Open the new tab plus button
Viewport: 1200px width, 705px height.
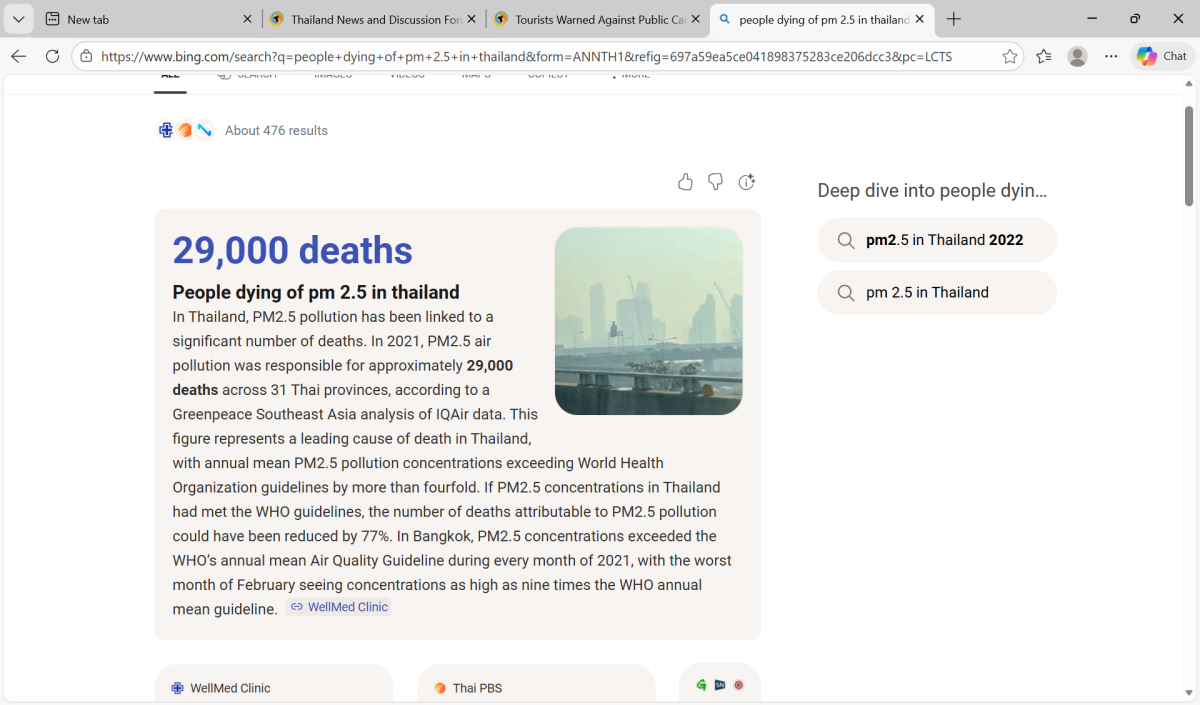pos(954,19)
